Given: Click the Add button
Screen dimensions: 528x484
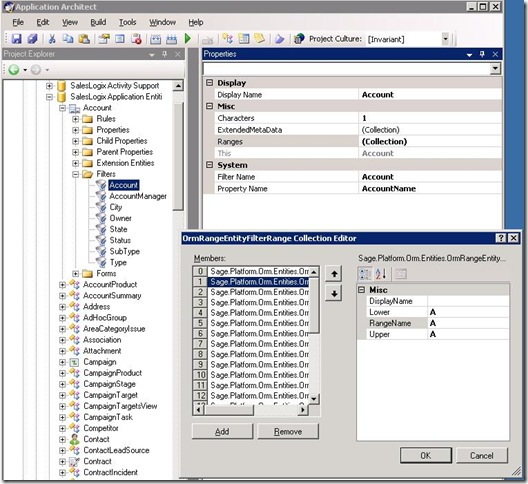Looking at the screenshot, I should click(222, 431).
